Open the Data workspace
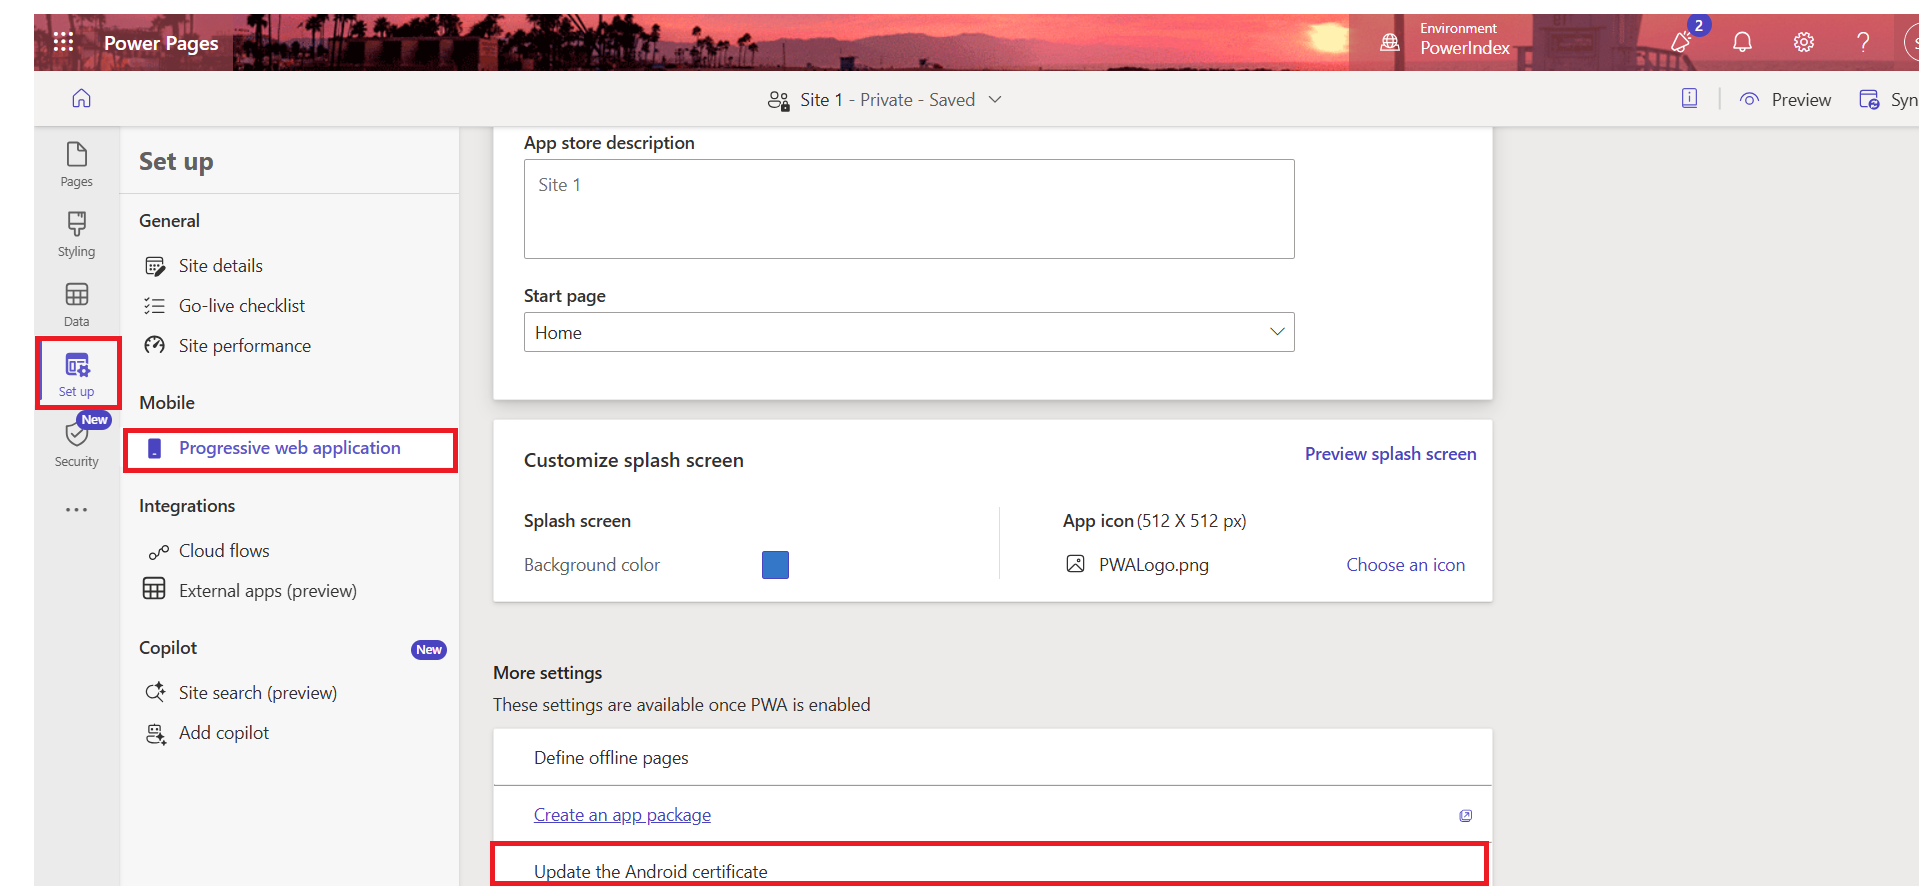Image resolution: width=1919 pixels, height=886 pixels. point(76,304)
